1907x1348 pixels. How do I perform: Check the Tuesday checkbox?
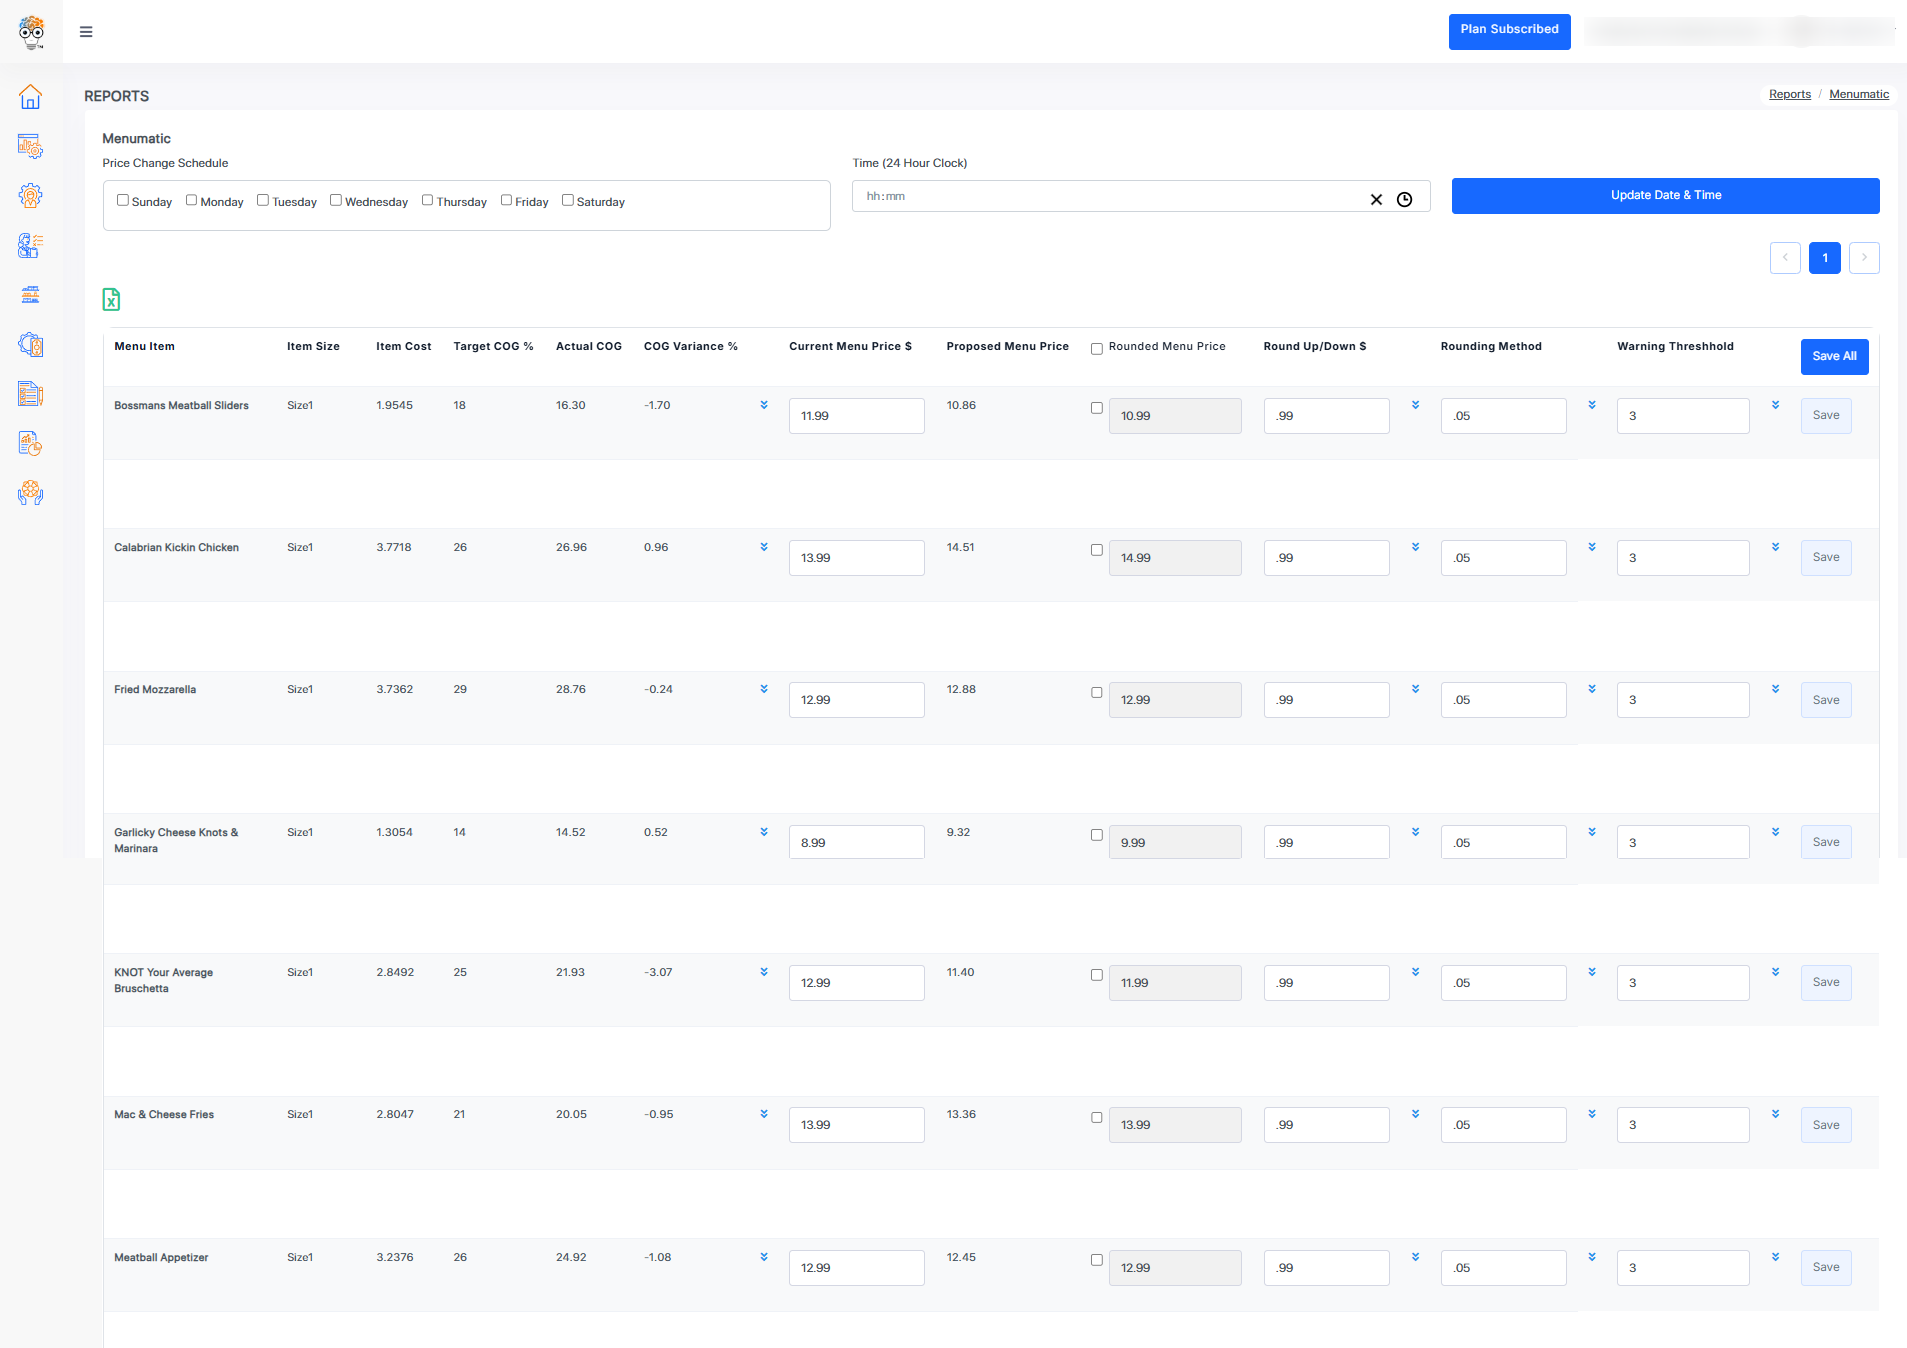click(263, 200)
